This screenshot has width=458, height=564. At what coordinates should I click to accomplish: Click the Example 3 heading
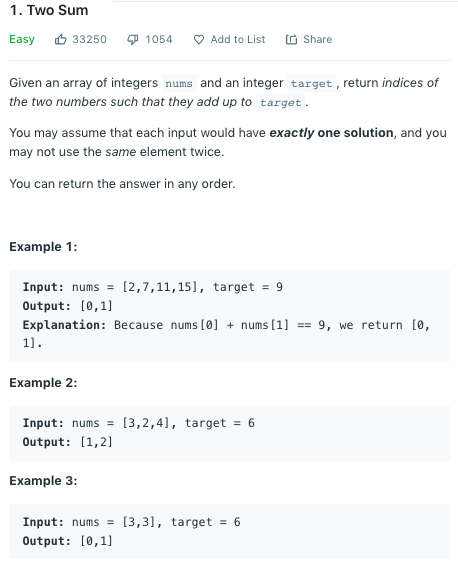point(43,481)
